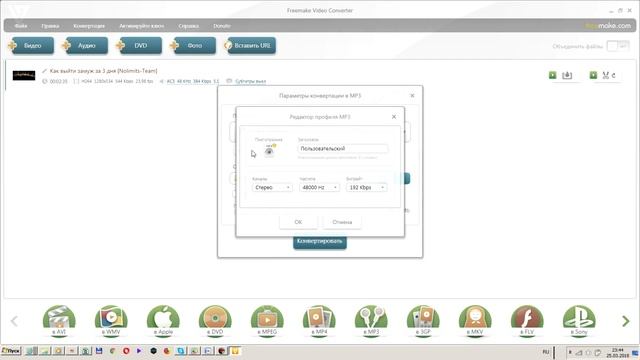This screenshot has height=360, width=640.
Task: Click the system tray clock
Action: pos(618,353)
